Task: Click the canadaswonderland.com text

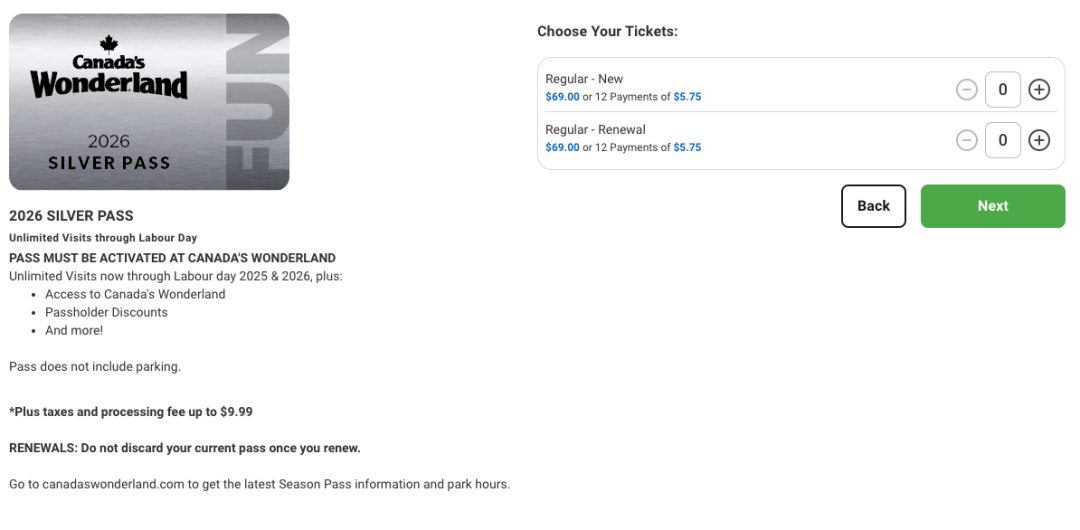Action: [x=114, y=484]
